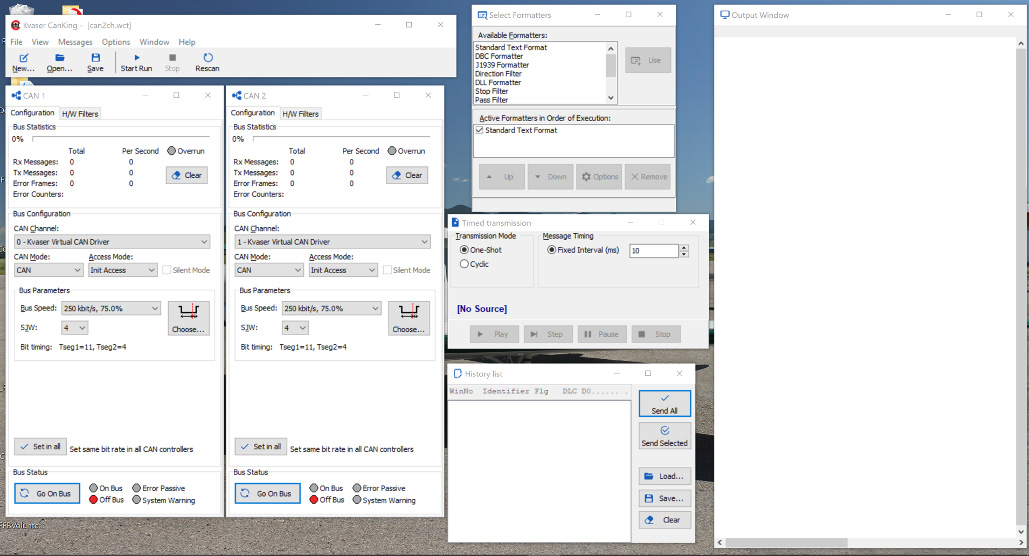This screenshot has width=1029, height=556.
Task: Click Set in all in CAN 2
Action: pos(261,446)
